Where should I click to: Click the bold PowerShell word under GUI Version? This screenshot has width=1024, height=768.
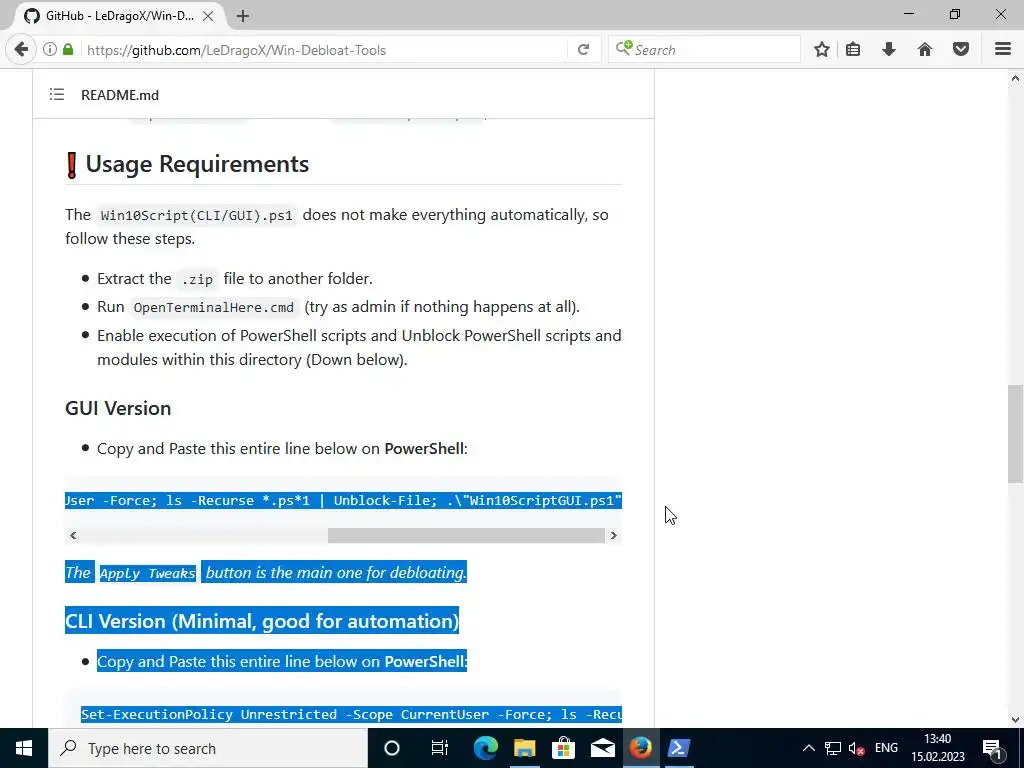[x=424, y=449]
